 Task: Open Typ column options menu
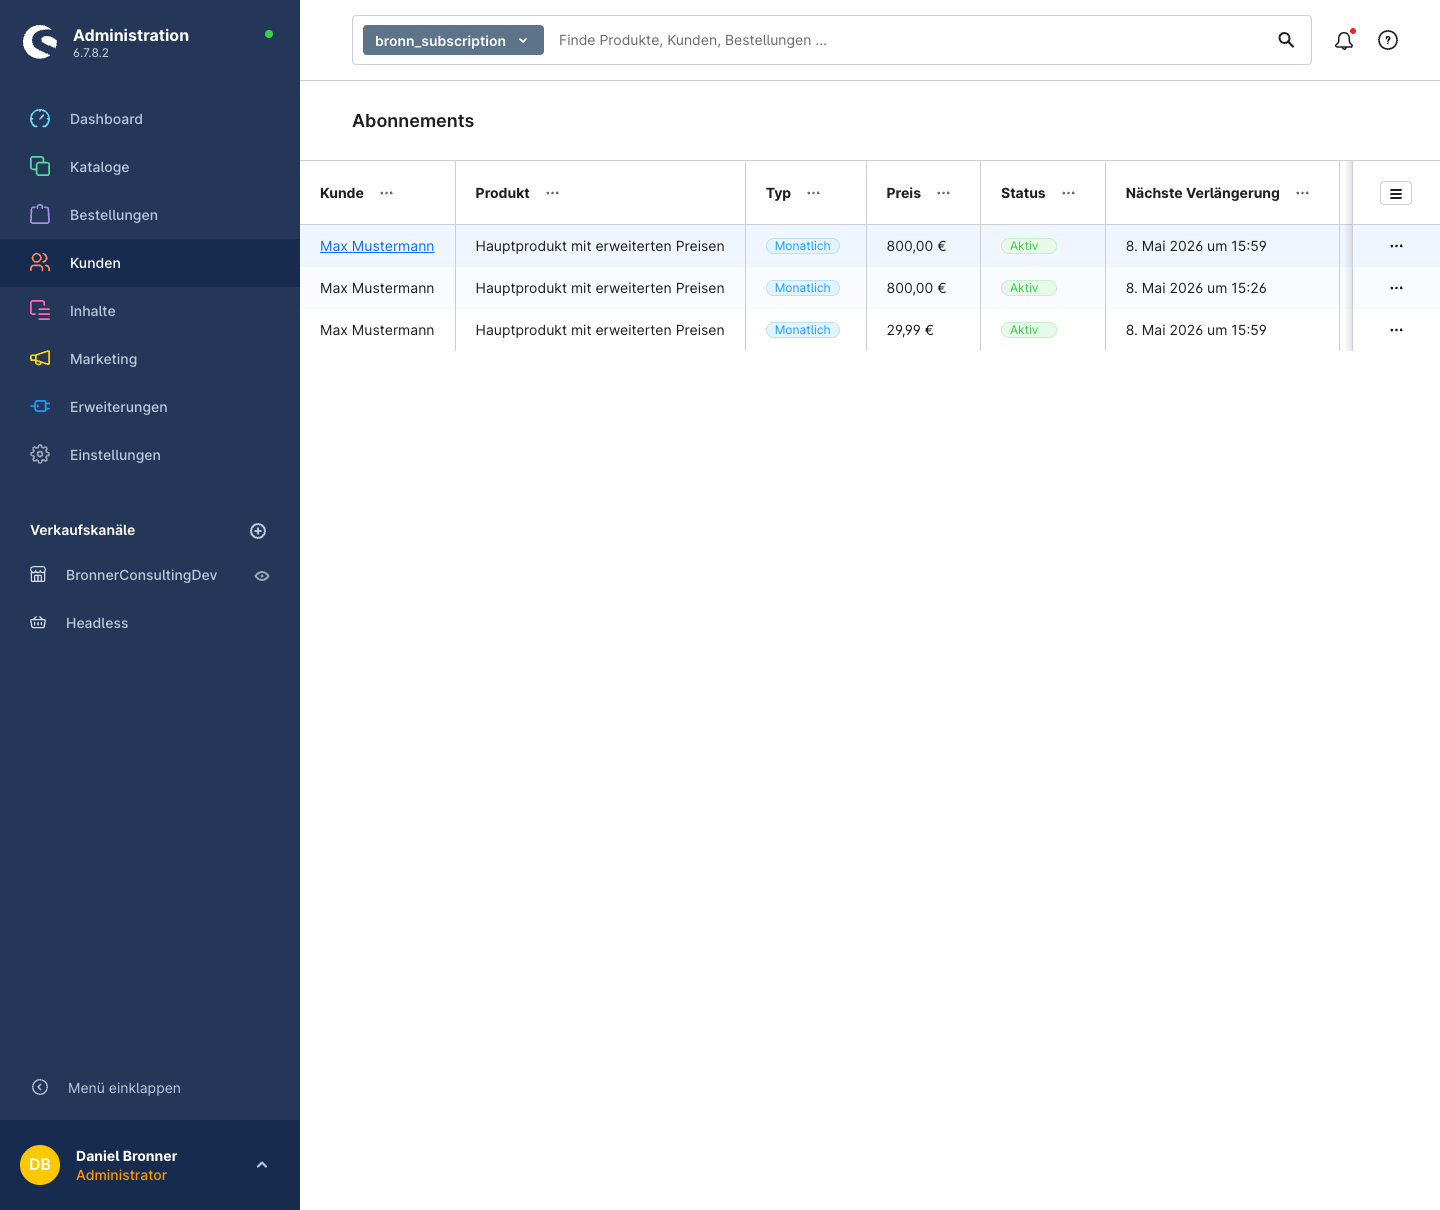pyautogui.click(x=814, y=193)
